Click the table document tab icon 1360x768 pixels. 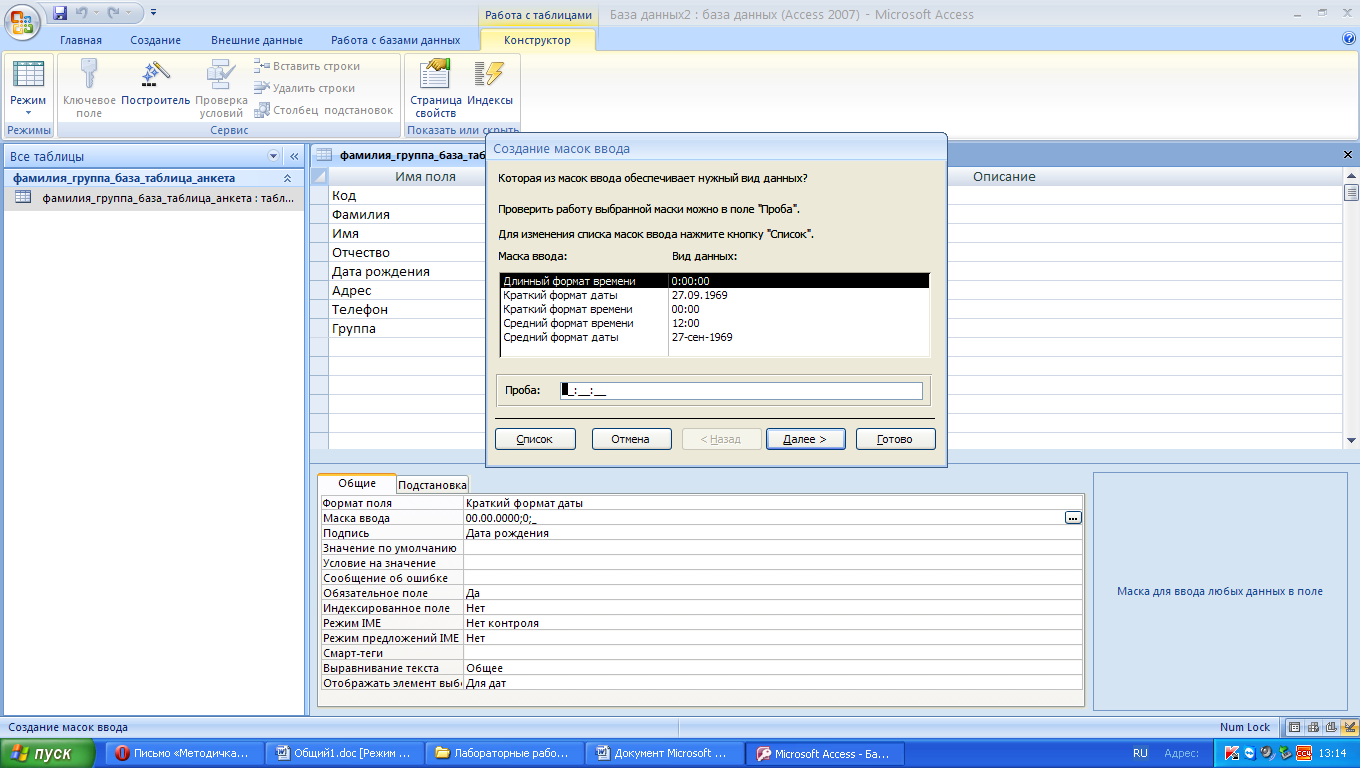click(324, 155)
